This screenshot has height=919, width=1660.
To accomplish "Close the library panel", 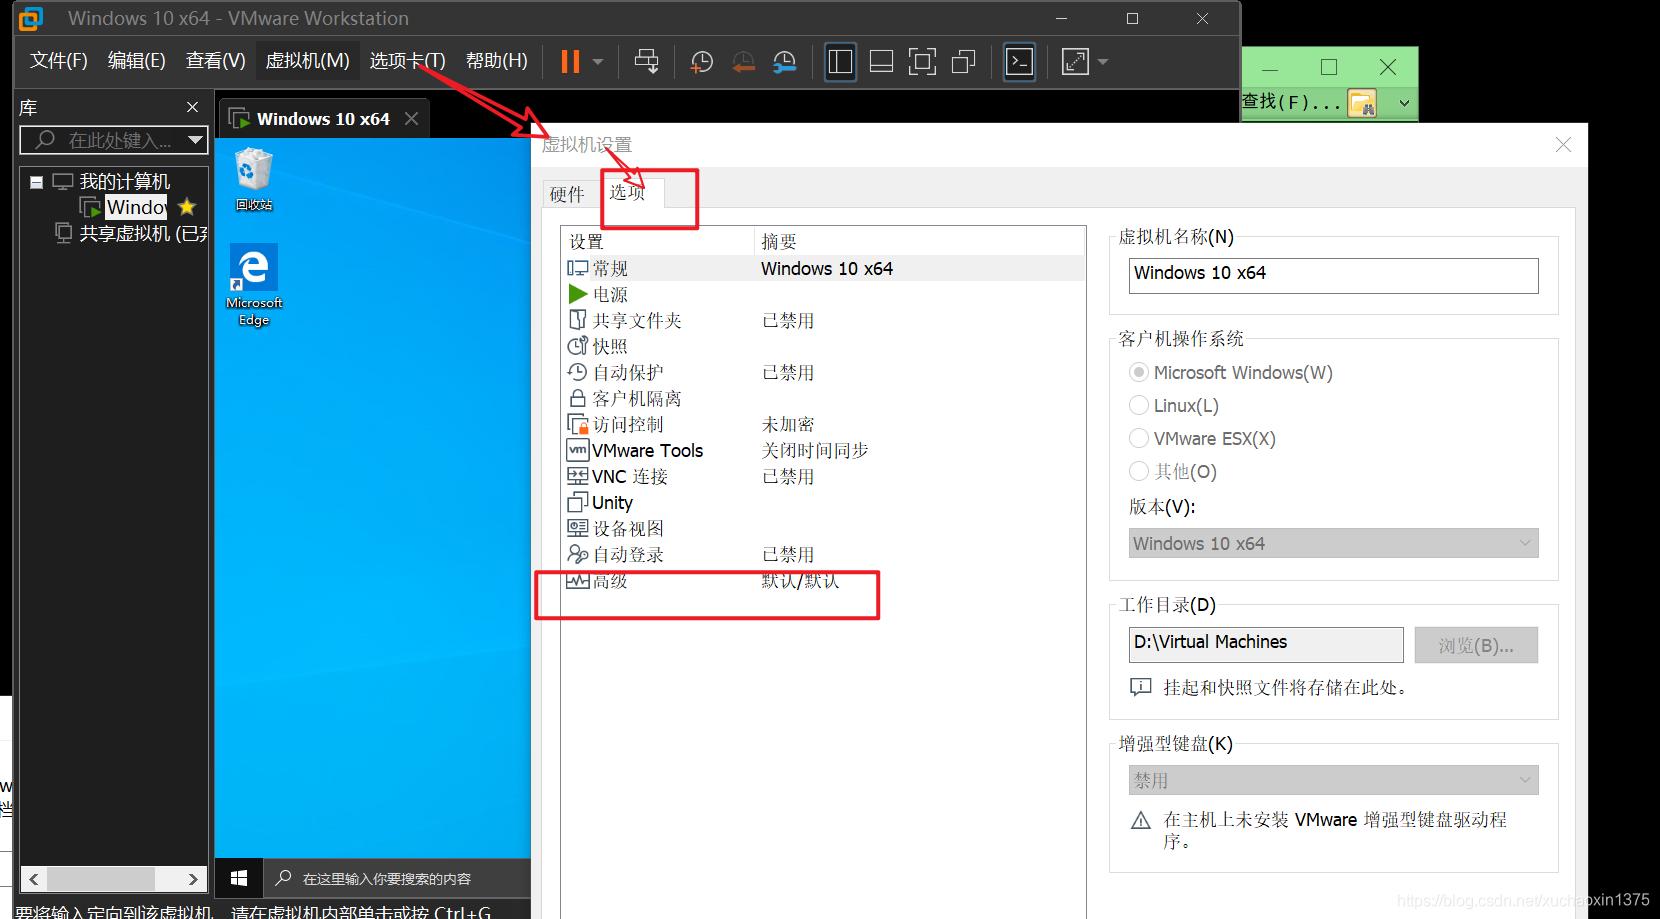I will 192,107.
